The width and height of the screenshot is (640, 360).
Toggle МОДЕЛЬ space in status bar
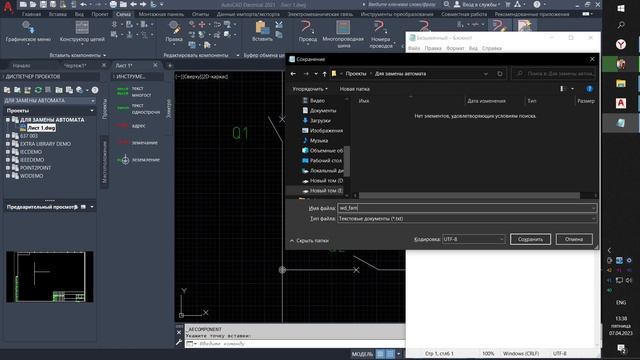pos(362,354)
